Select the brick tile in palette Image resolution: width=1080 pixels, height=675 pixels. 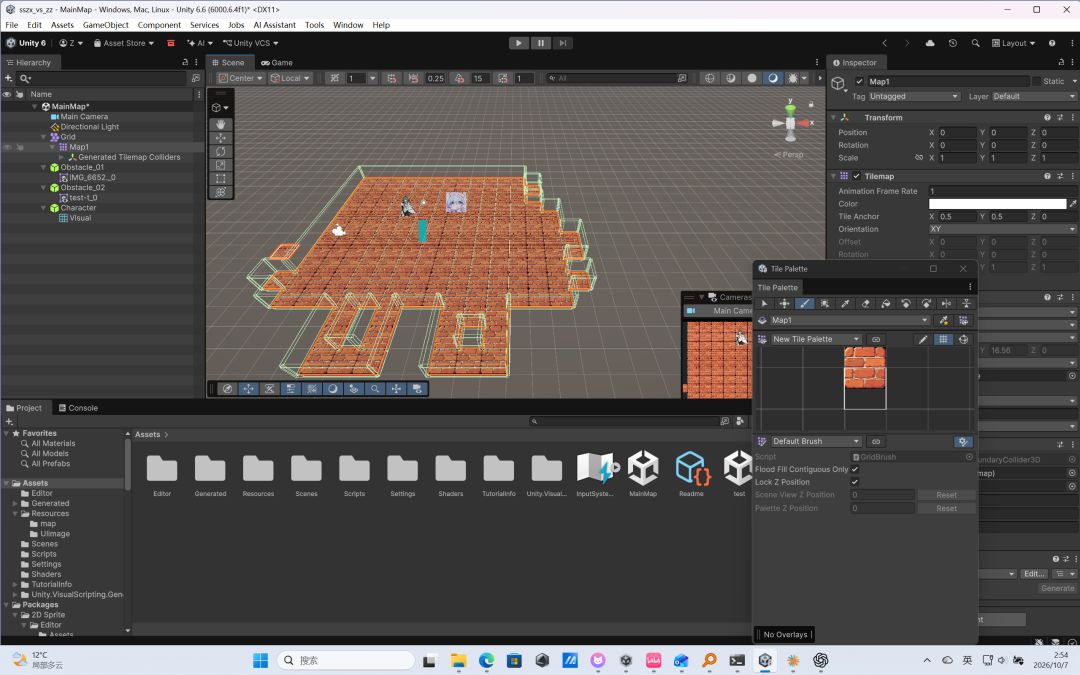[x=865, y=368]
